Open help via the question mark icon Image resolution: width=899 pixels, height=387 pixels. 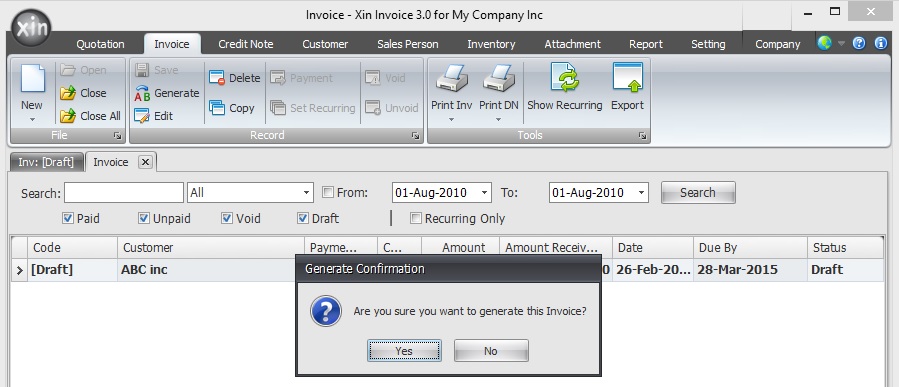click(859, 43)
